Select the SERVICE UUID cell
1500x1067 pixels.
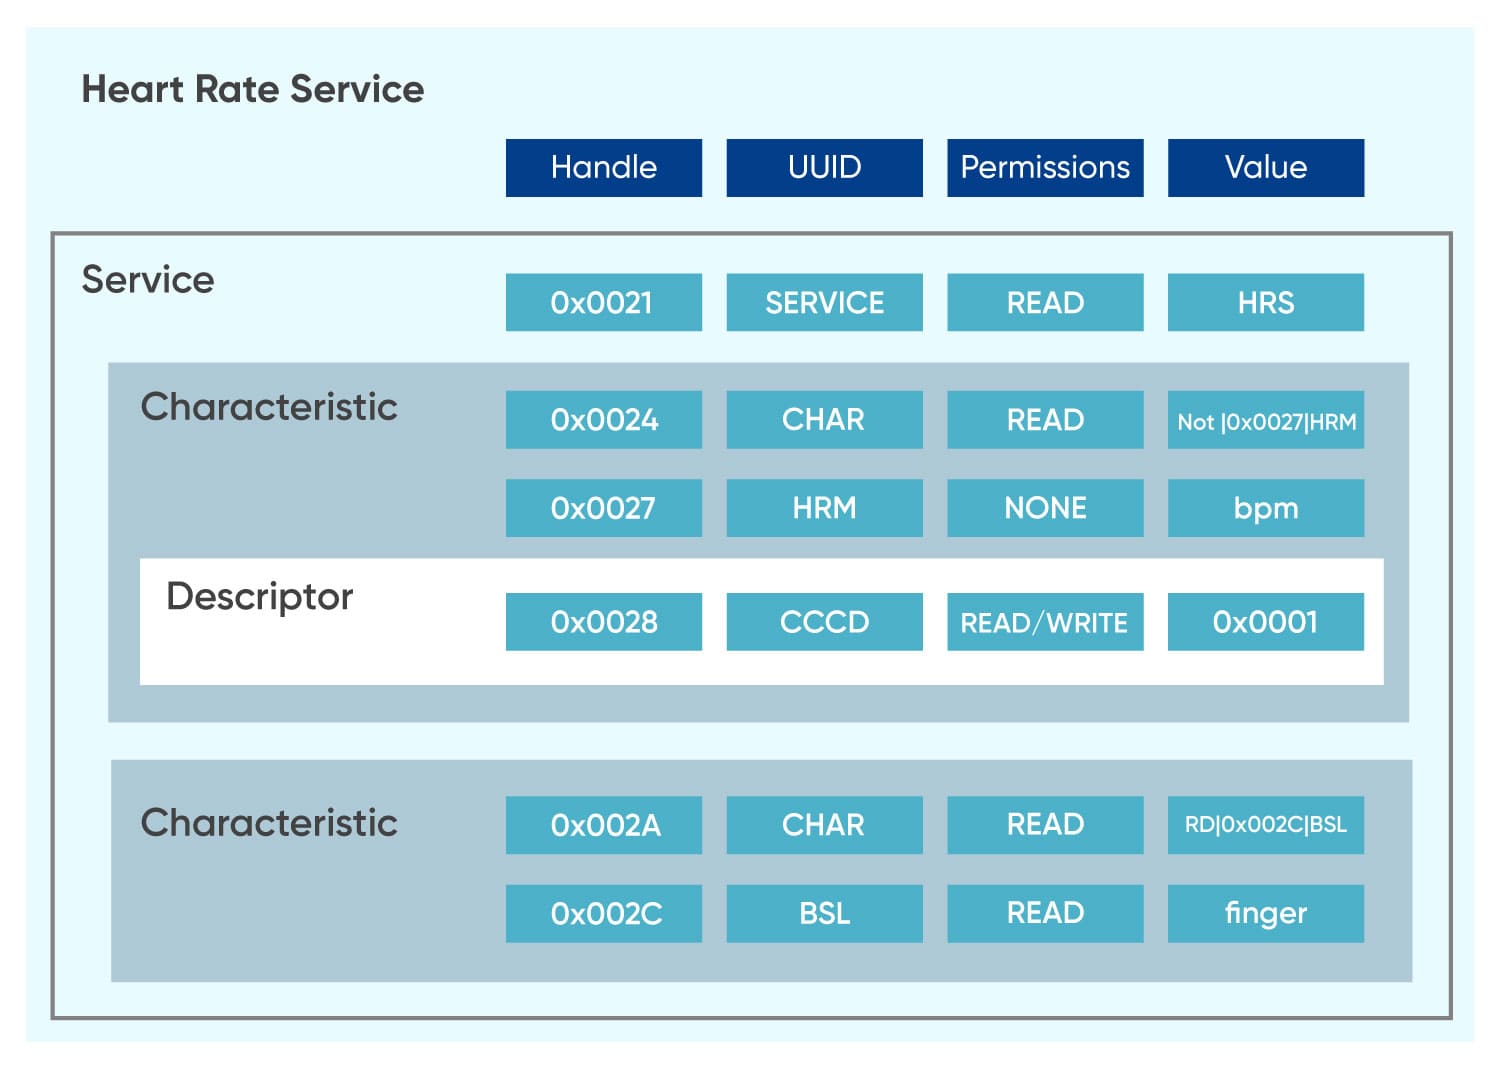pyautogui.click(x=824, y=302)
